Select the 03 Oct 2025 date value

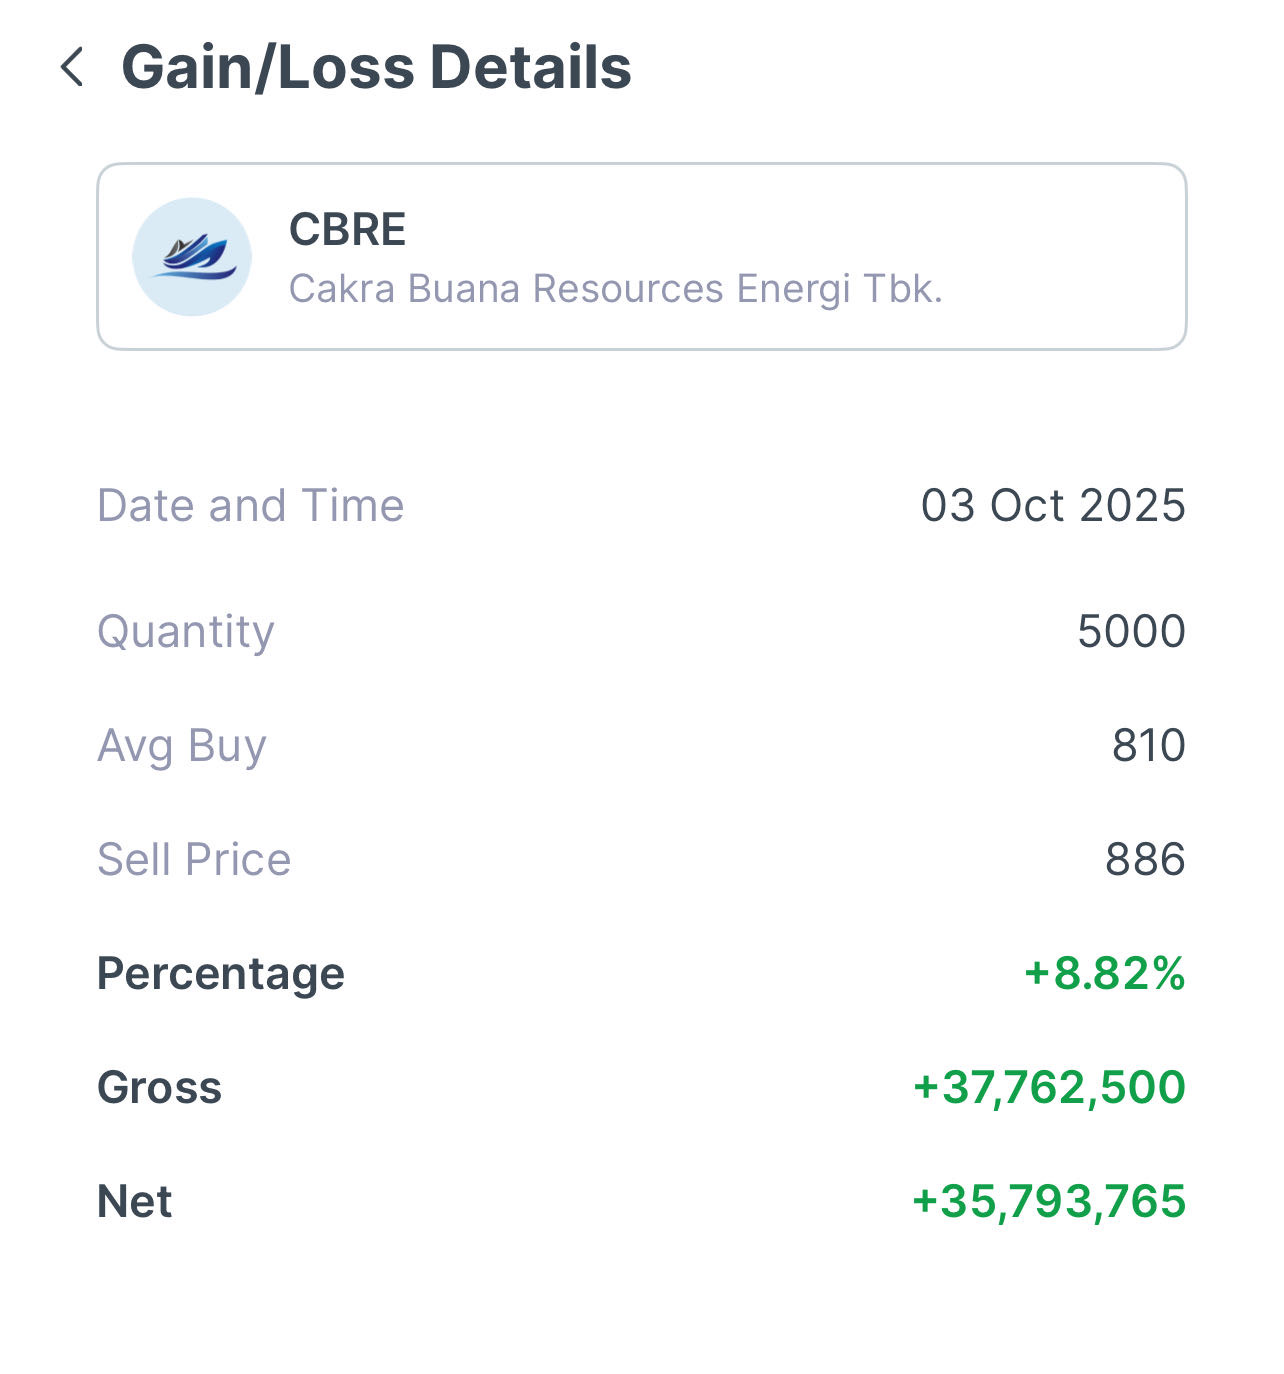(x=1052, y=505)
